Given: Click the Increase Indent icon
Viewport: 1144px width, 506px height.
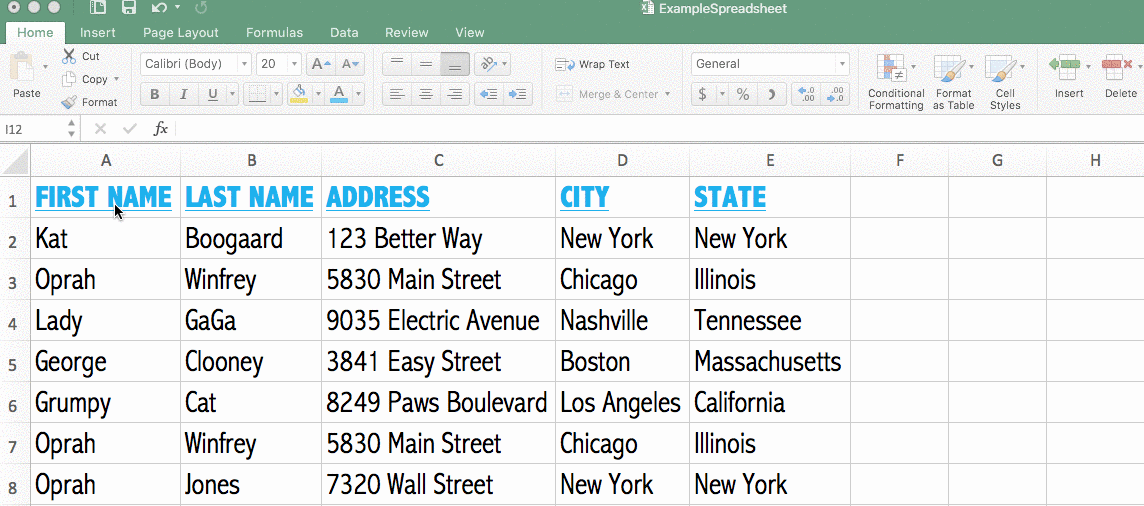Looking at the screenshot, I should pyautogui.click(x=518, y=94).
